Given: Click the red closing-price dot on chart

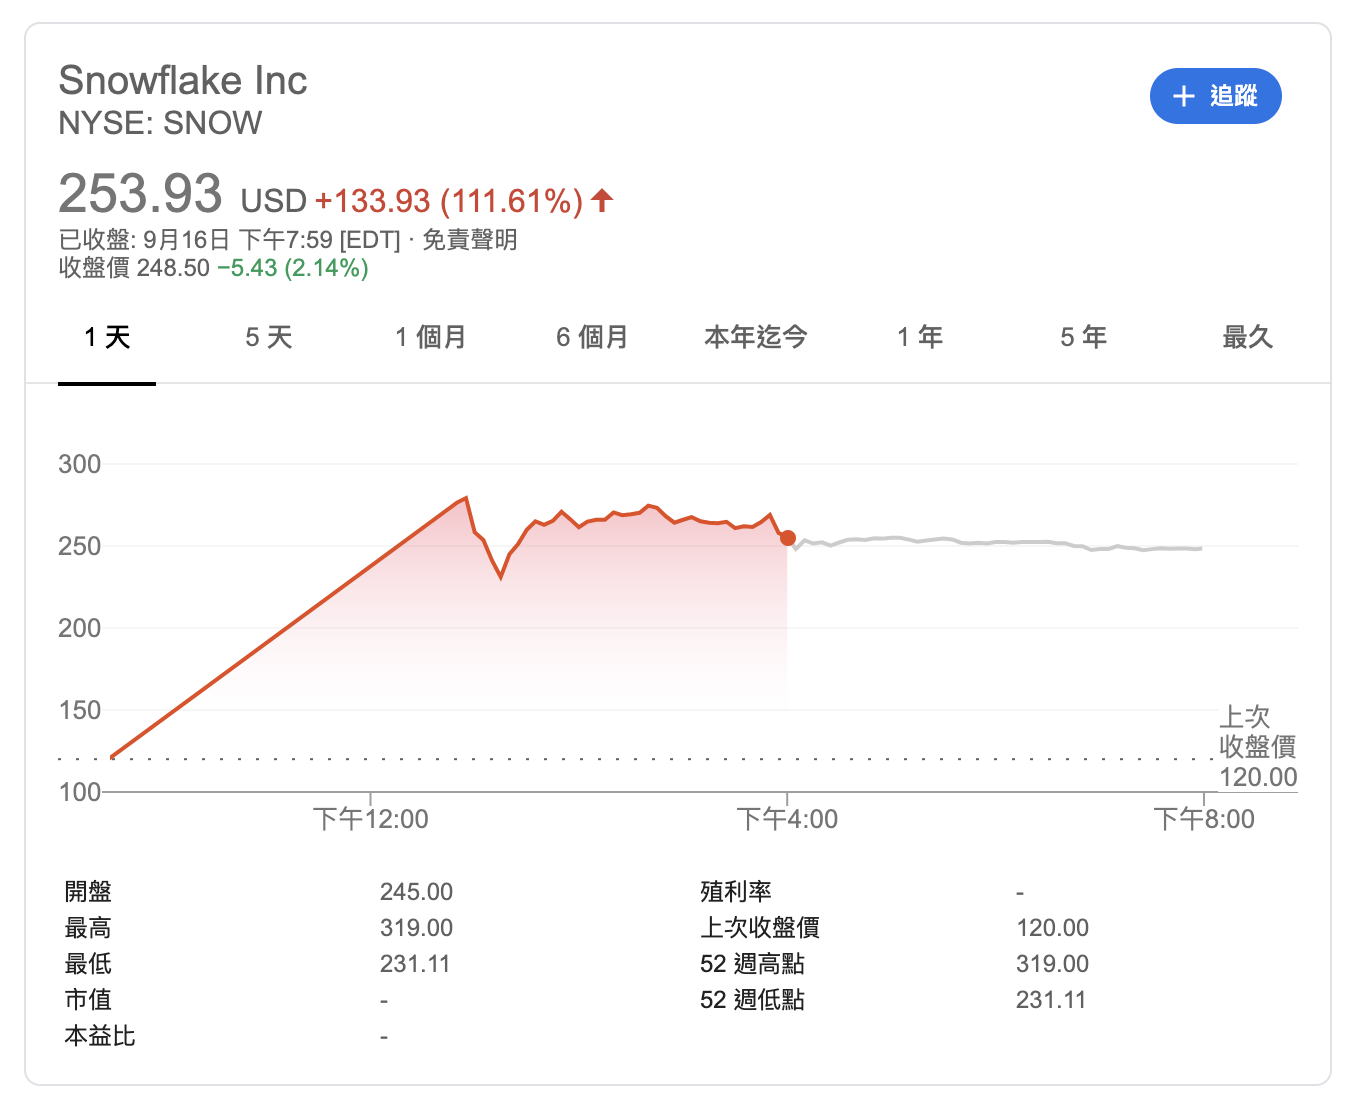Looking at the screenshot, I should click(788, 538).
